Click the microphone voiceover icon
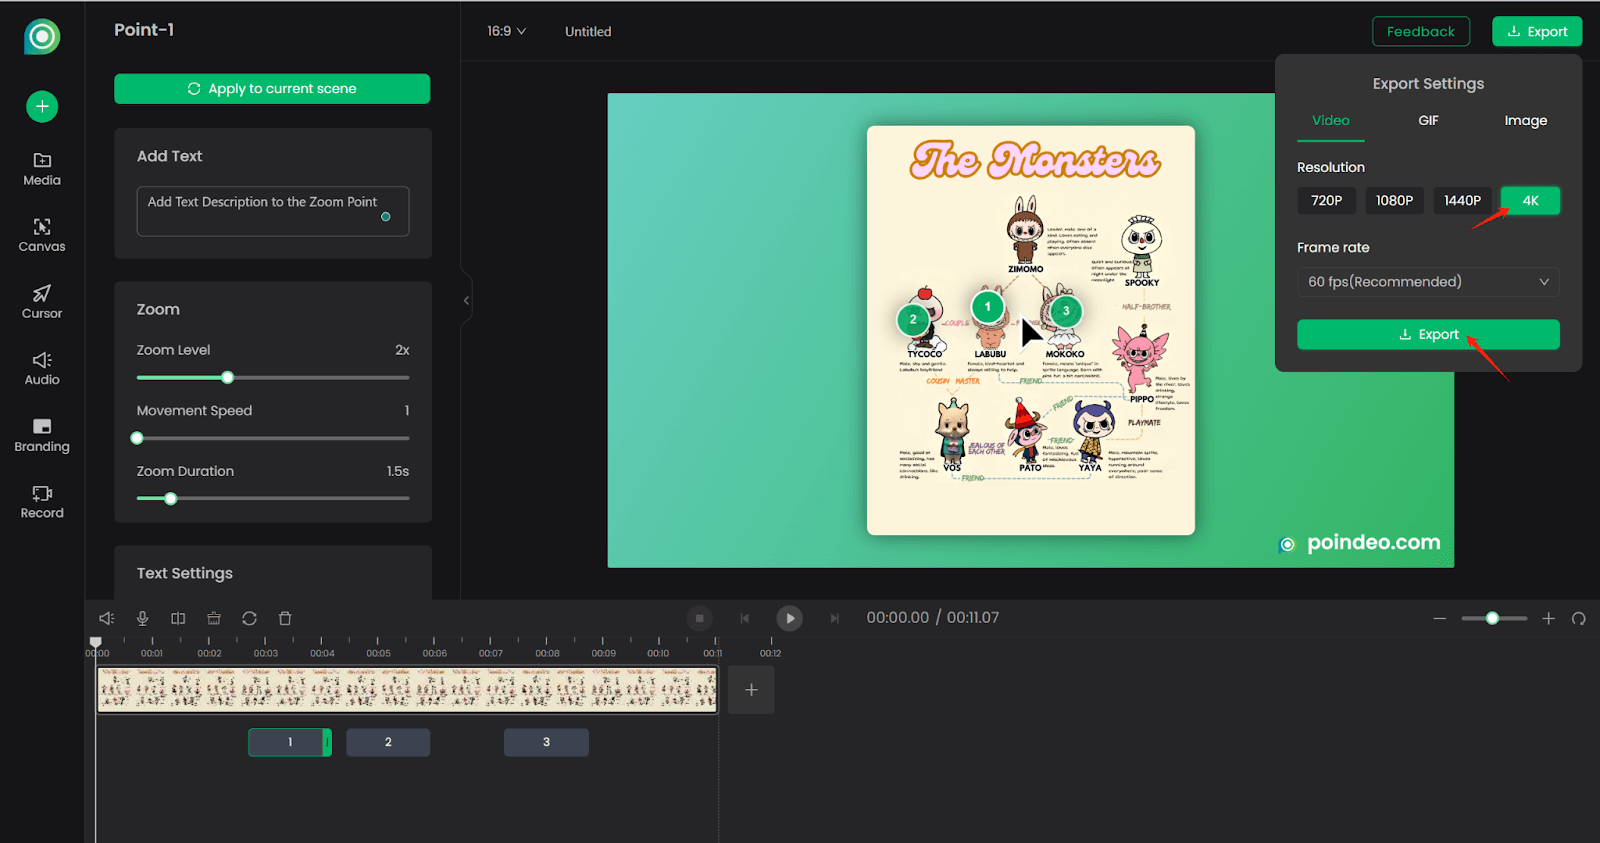 click(x=143, y=618)
